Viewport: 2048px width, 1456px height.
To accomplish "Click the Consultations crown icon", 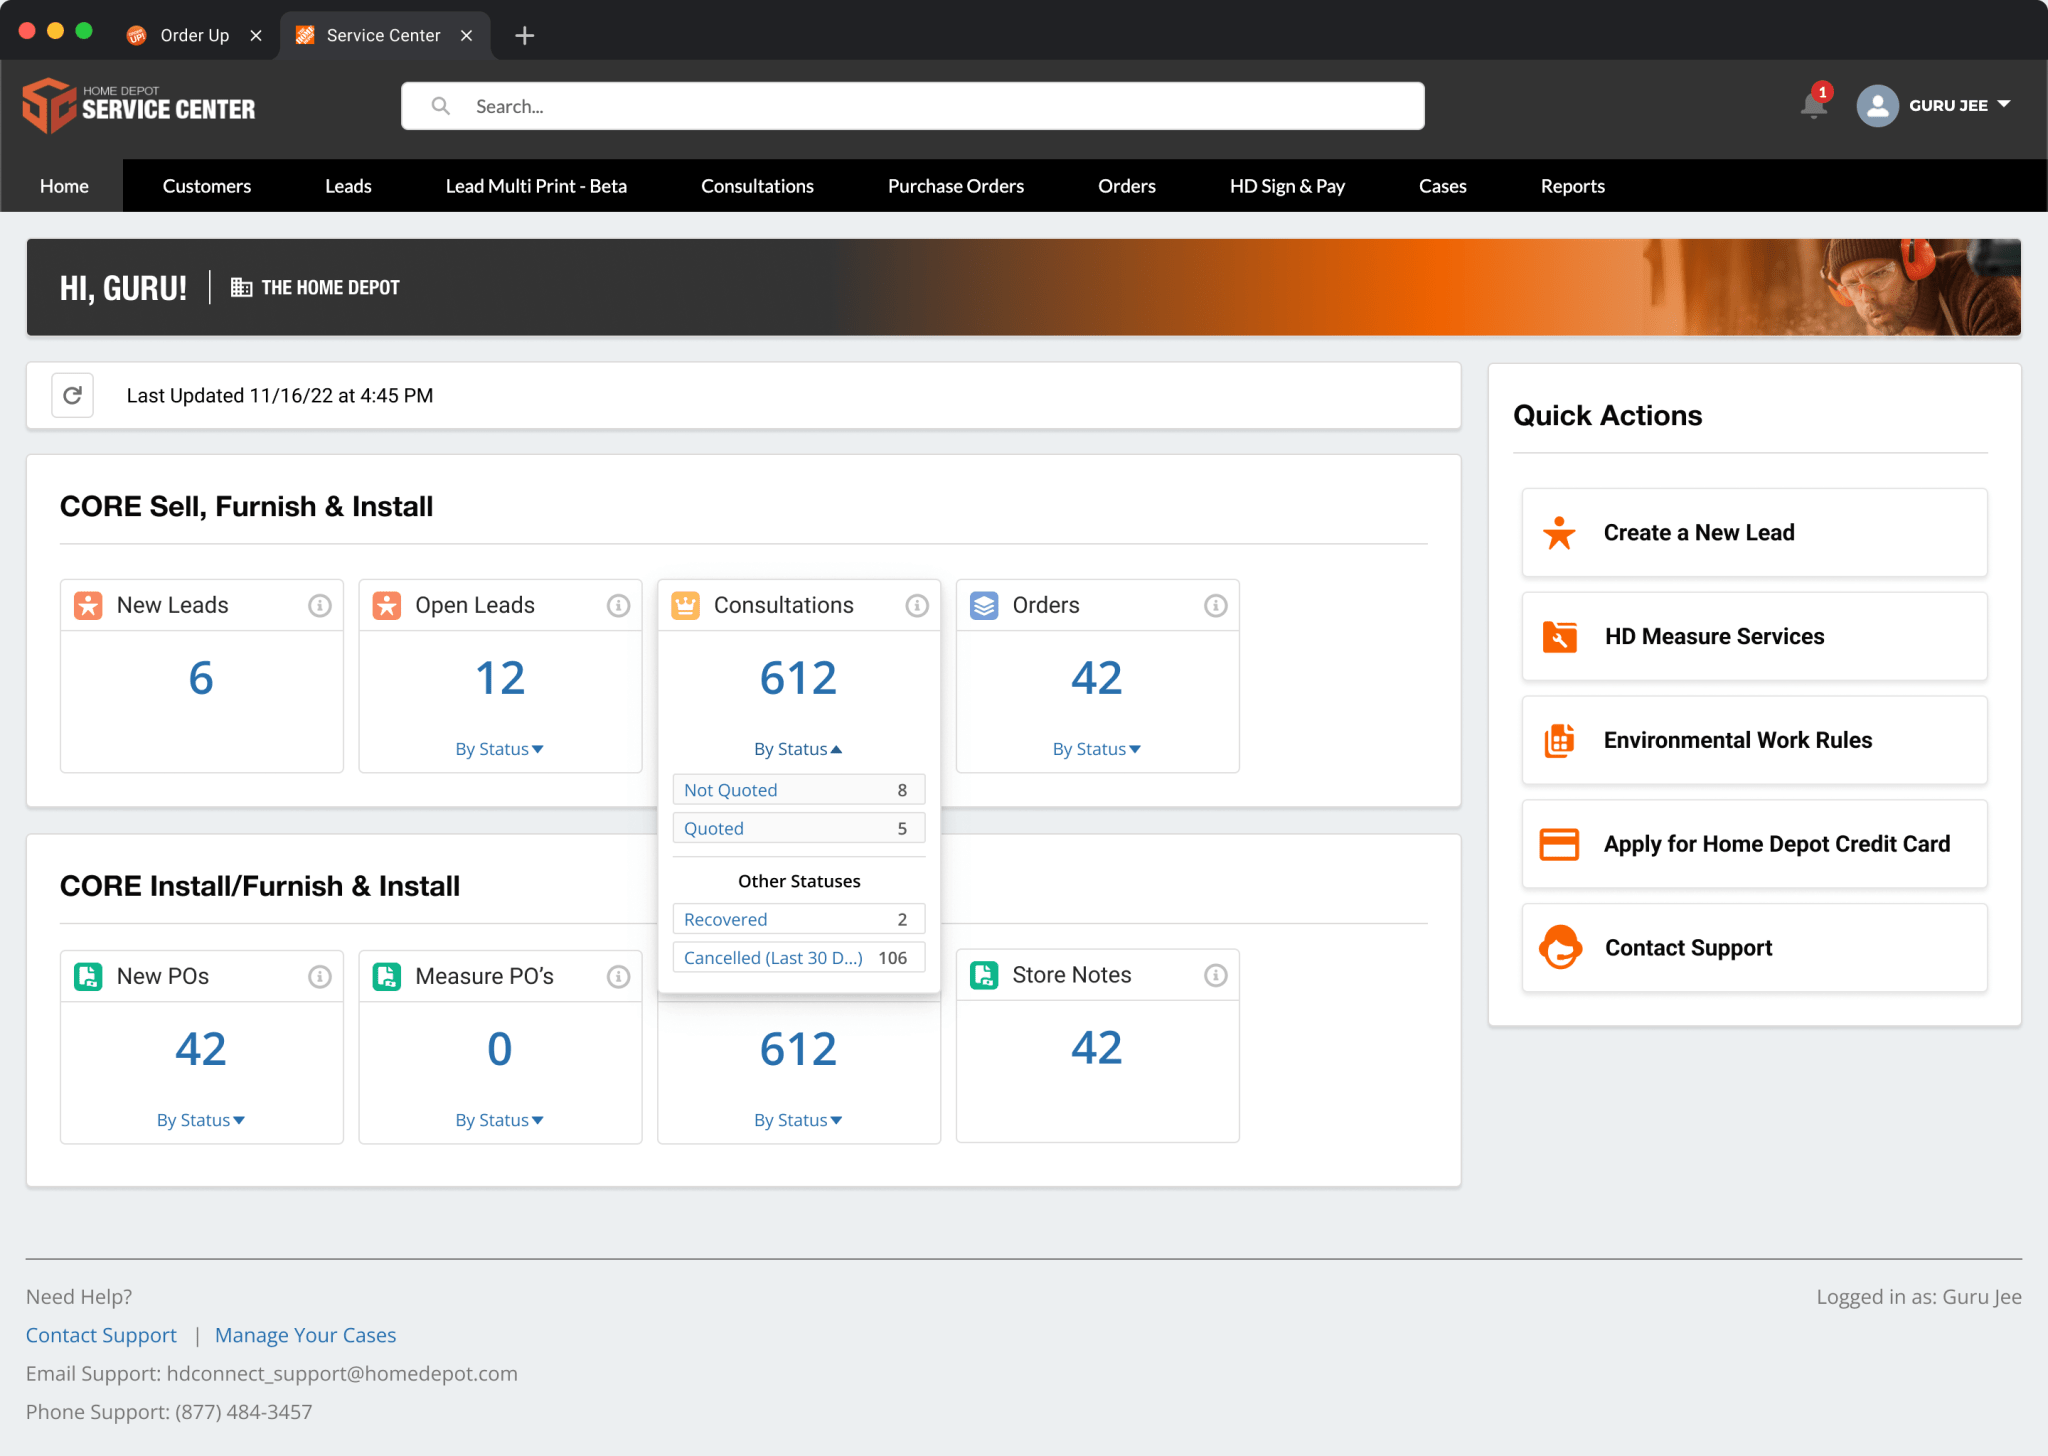I will [x=686, y=606].
